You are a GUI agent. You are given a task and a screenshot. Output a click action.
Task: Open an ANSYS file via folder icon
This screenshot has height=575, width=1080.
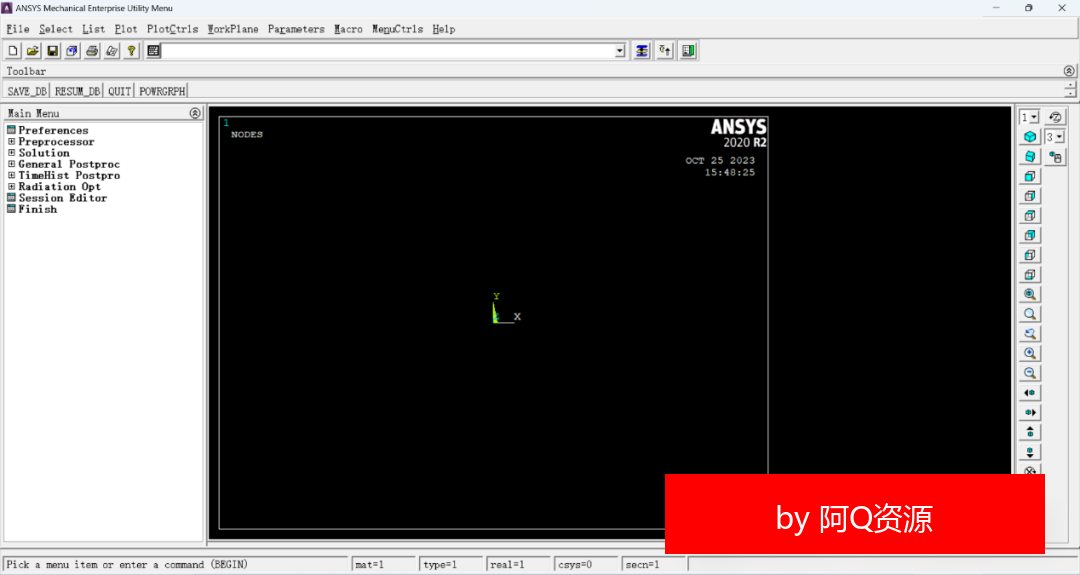coord(32,51)
